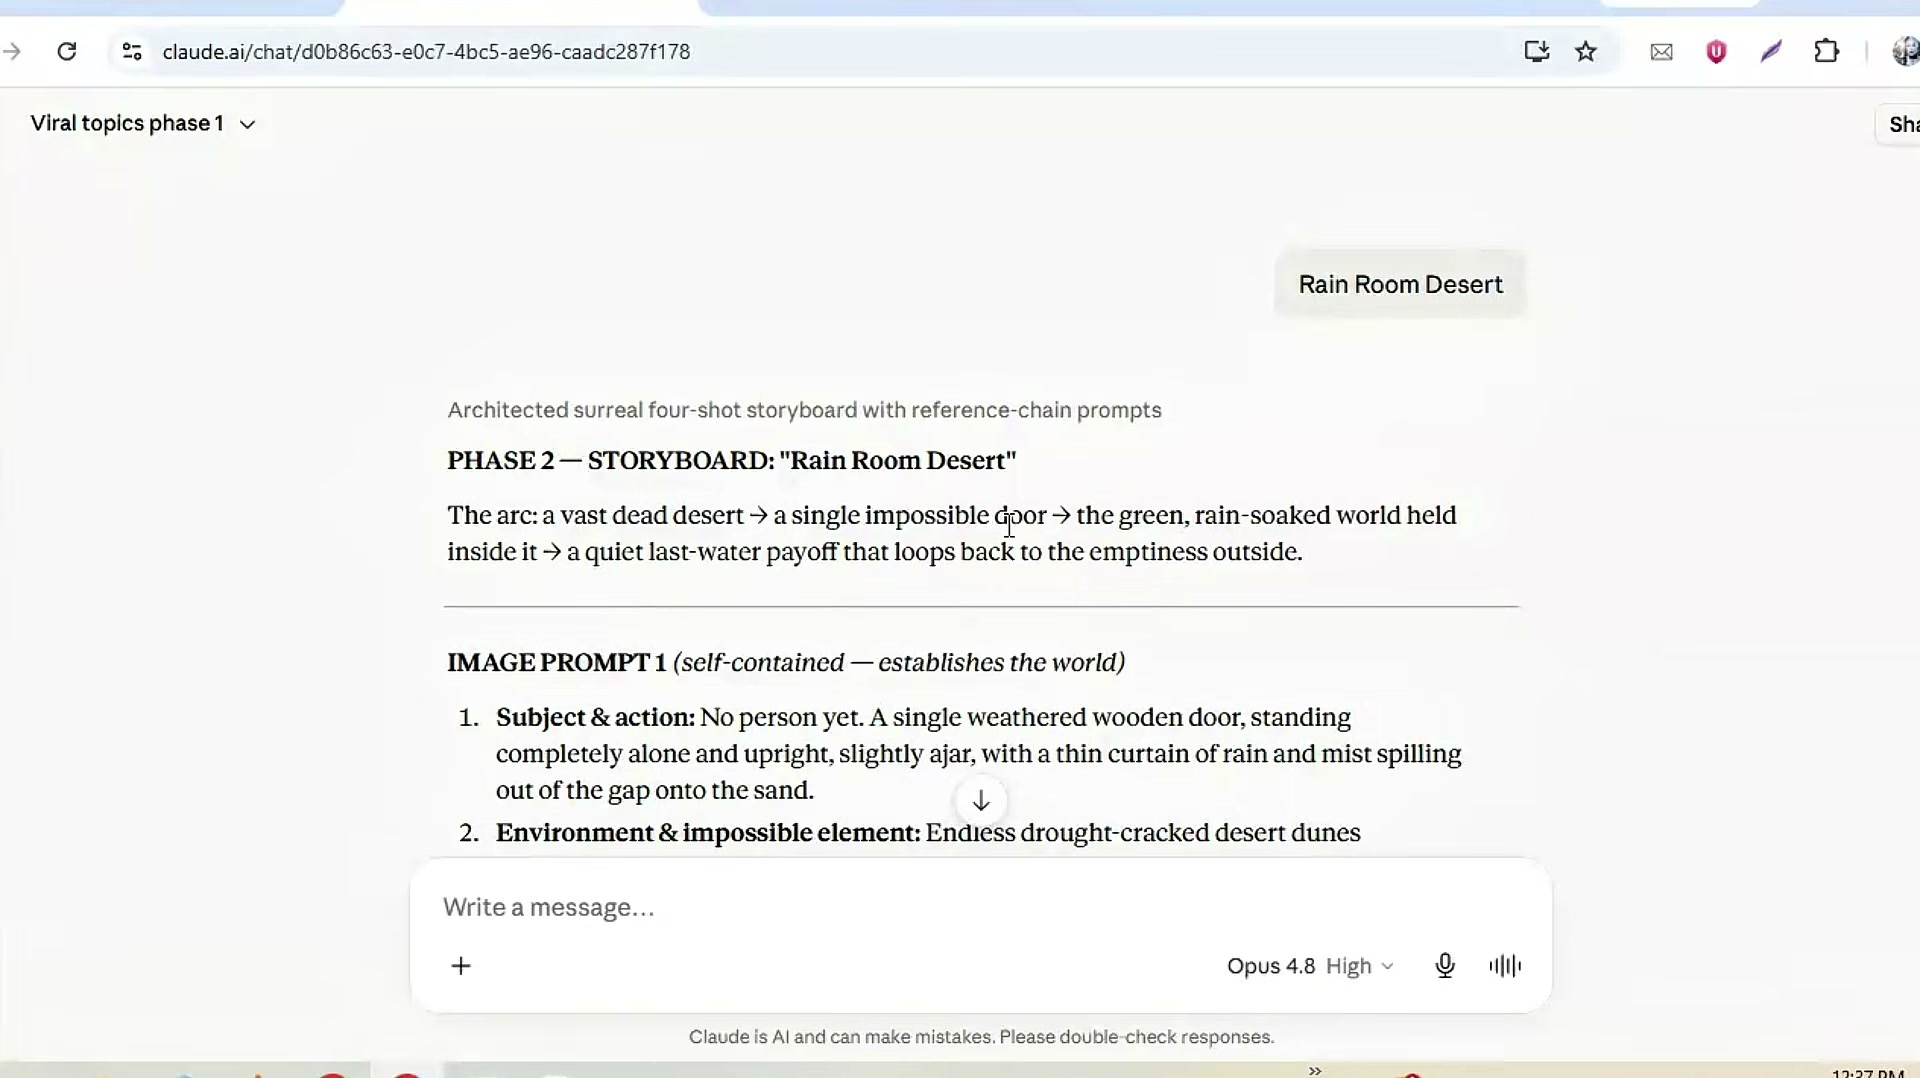Click the taskbar clock showing 12:37 PM
The height and width of the screenshot is (1078, 1920).
[1867, 1072]
